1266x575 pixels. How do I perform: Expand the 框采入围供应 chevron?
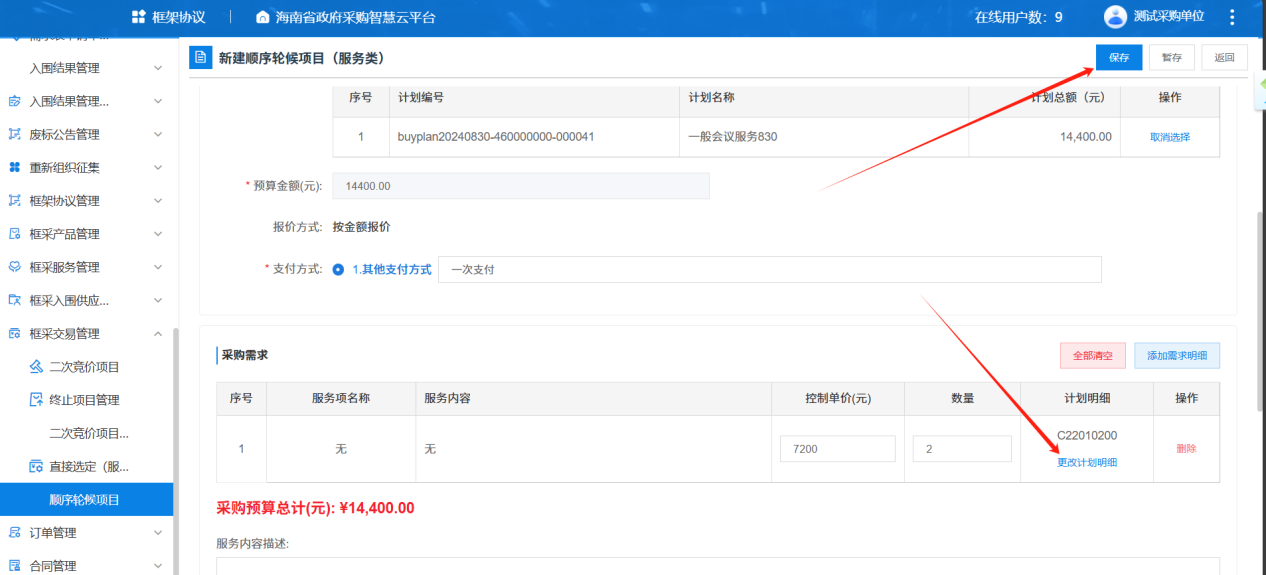coord(158,300)
